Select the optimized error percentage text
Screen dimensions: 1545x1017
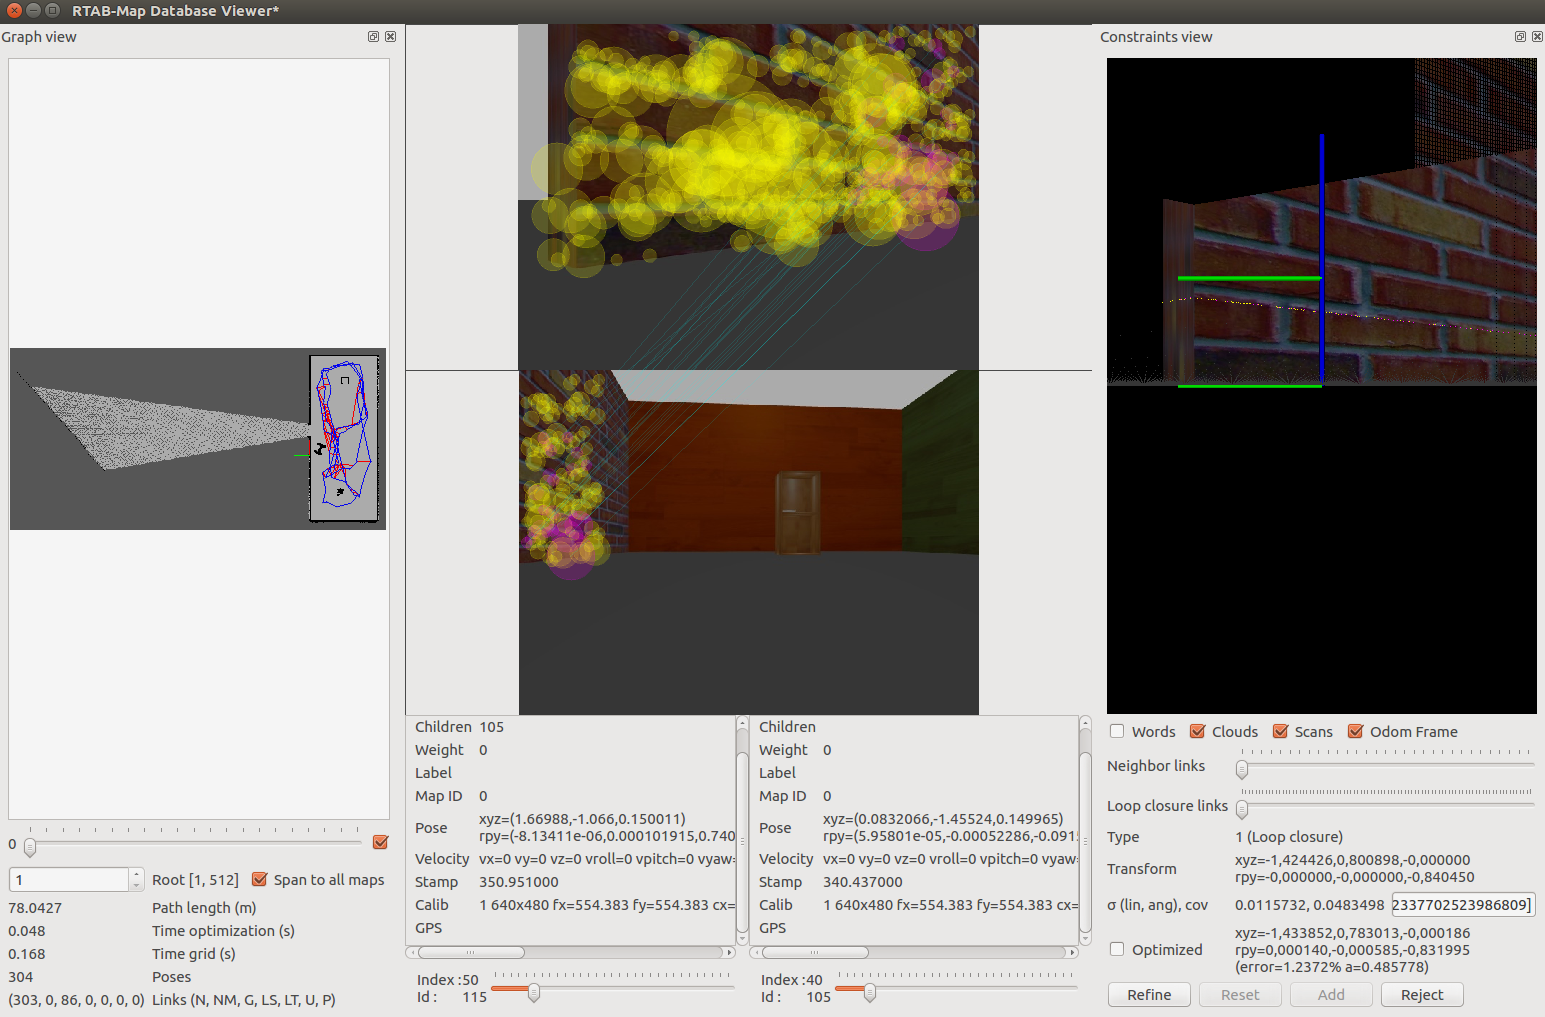click(x=1332, y=967)
